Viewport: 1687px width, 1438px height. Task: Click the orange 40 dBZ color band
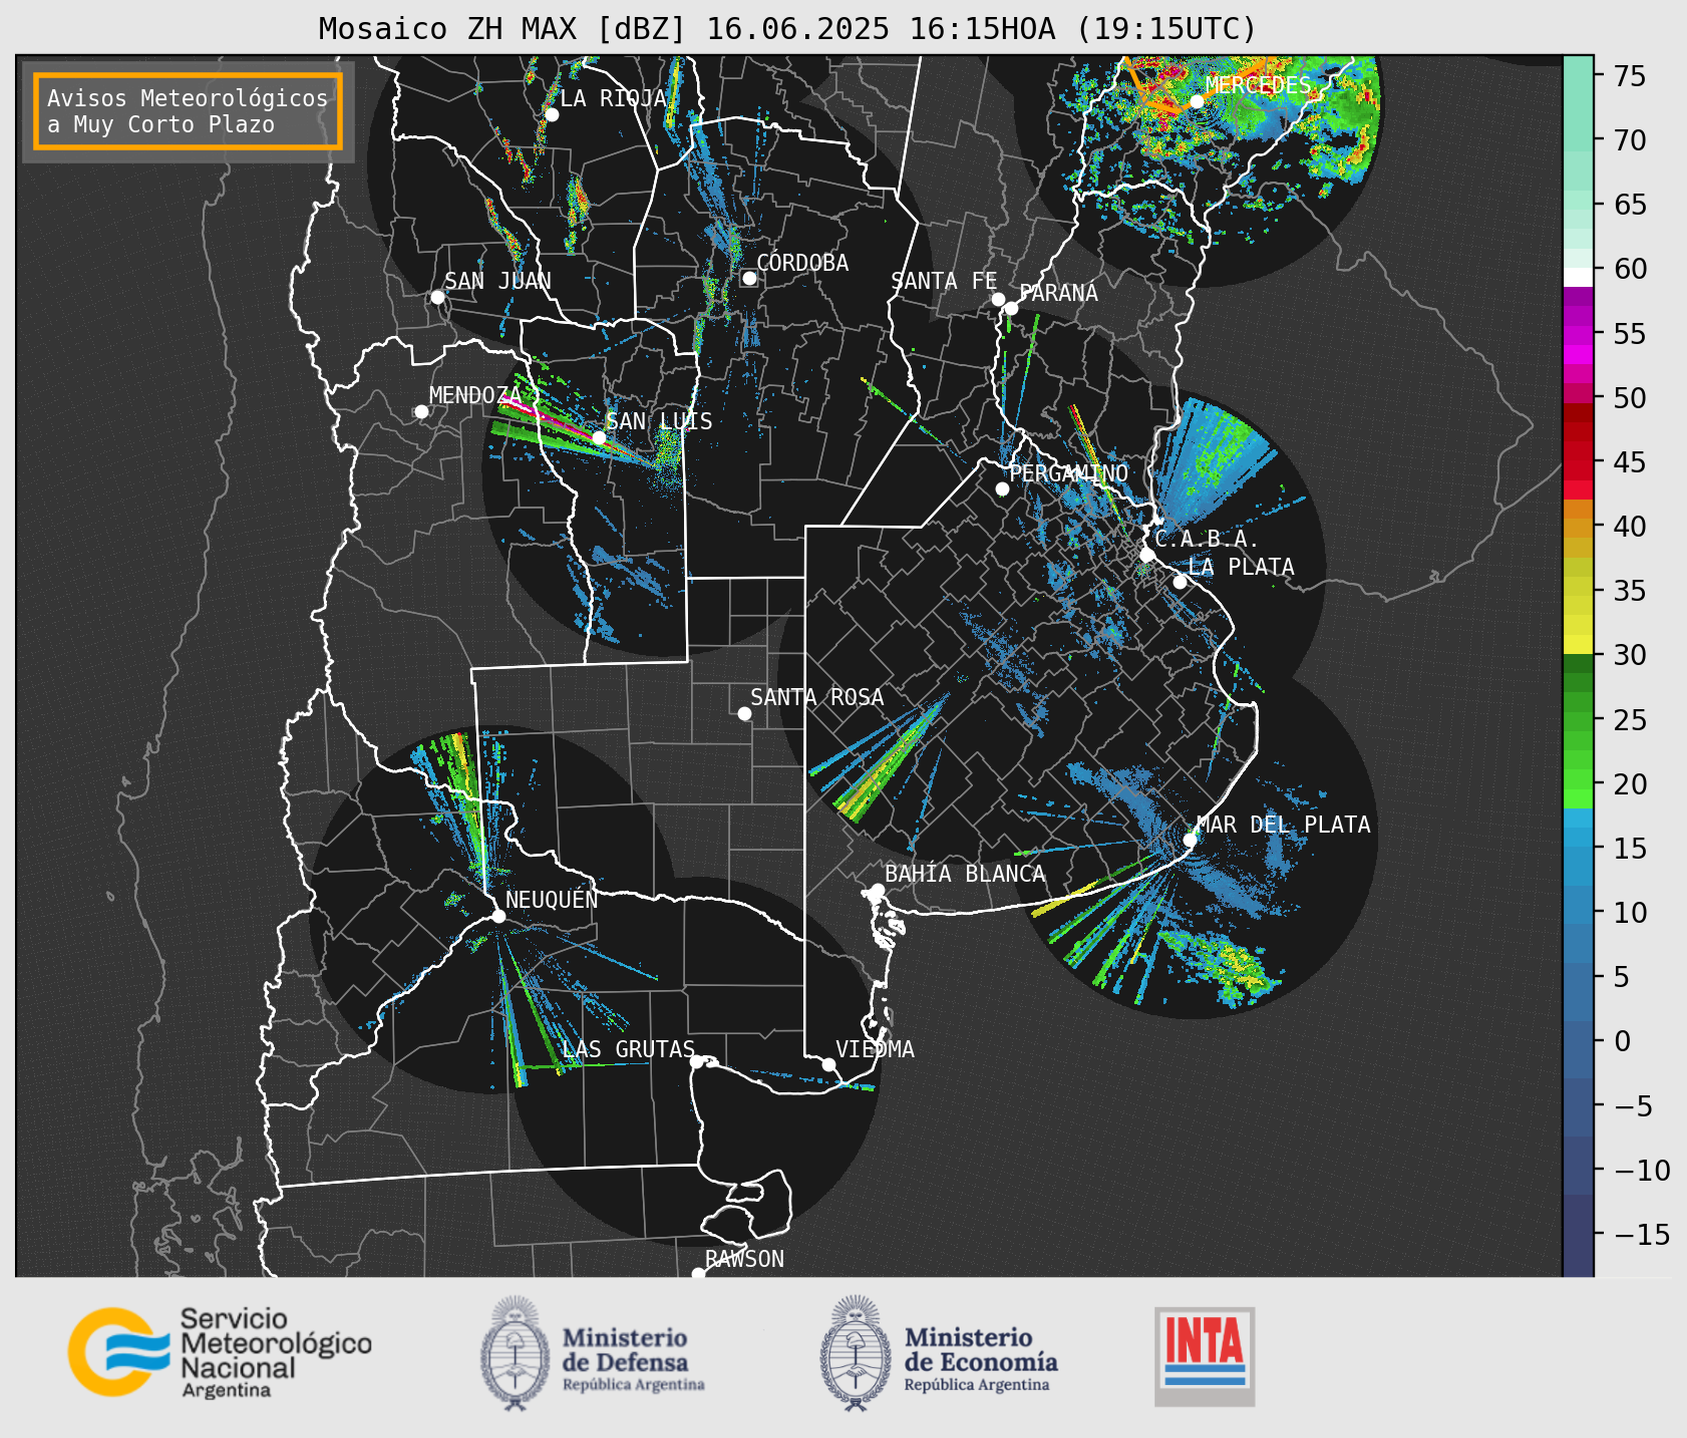click(1578, 527)
